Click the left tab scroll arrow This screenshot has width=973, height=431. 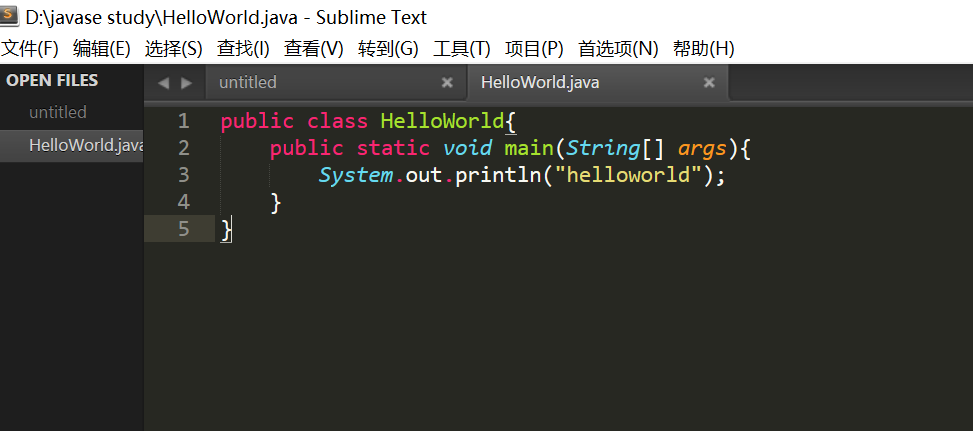tap(163, 83)
